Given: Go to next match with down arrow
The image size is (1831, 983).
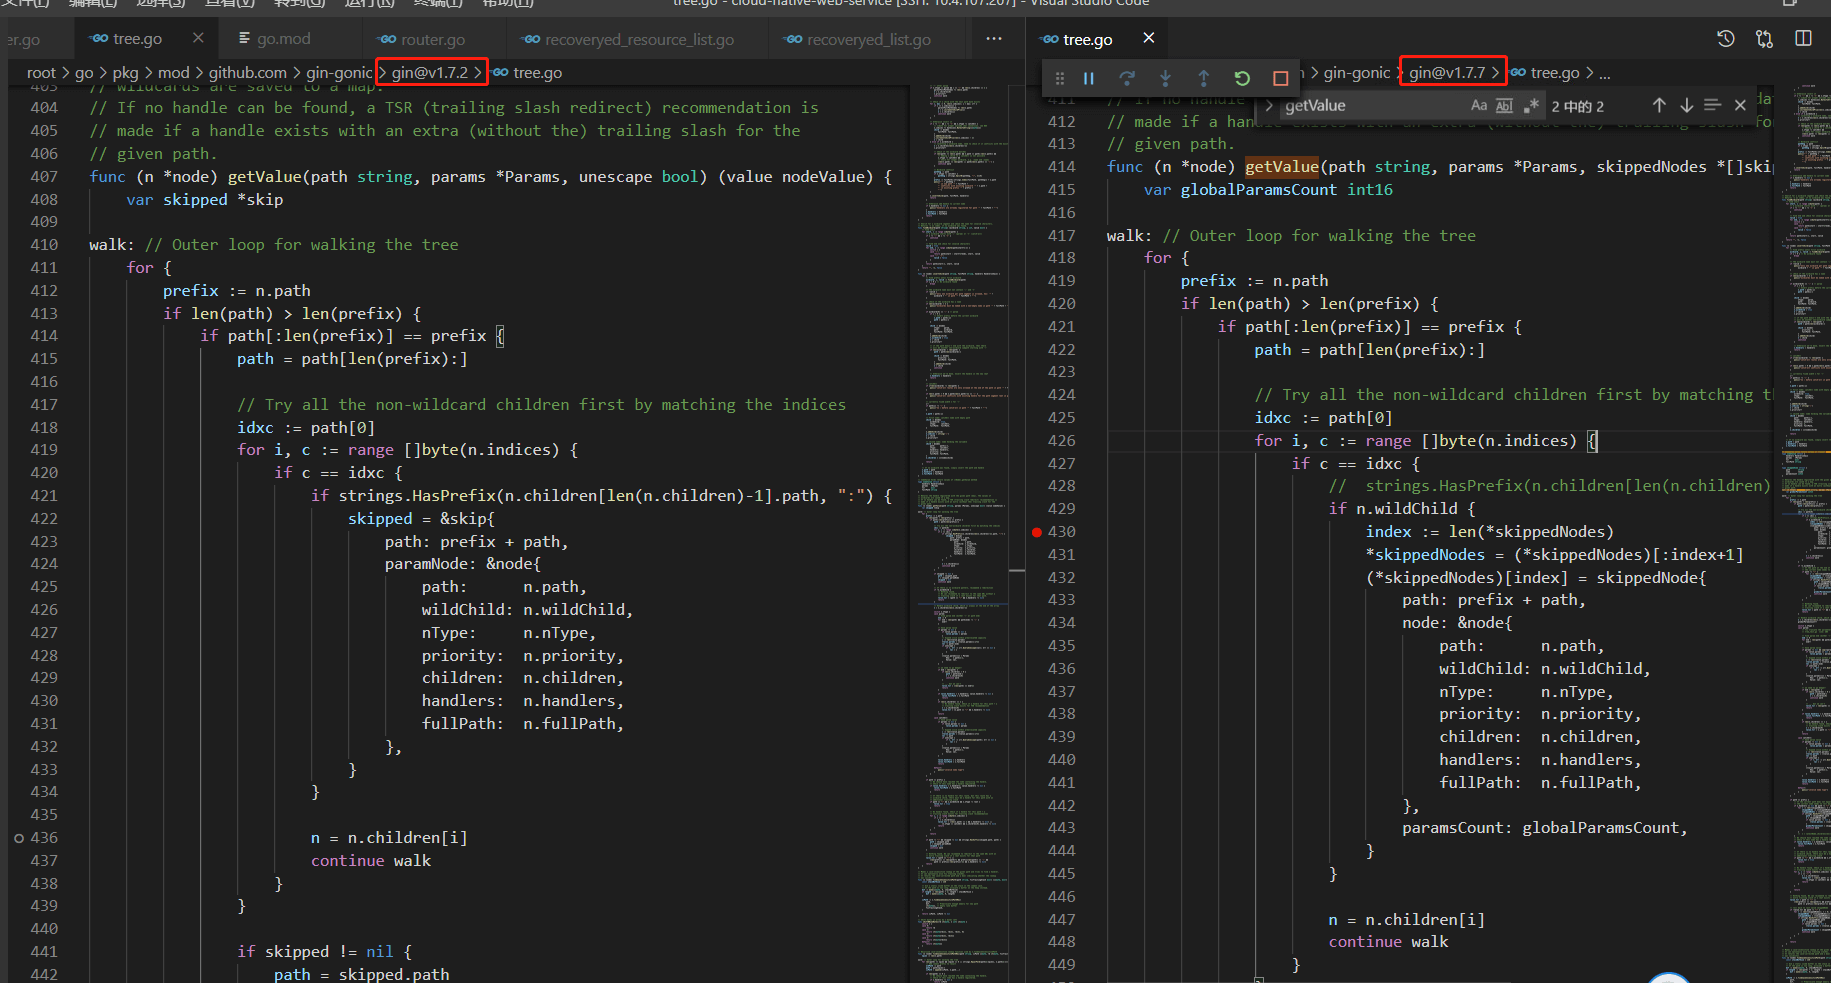Looking at the screenshot, I should click(x=1686, y=105).
